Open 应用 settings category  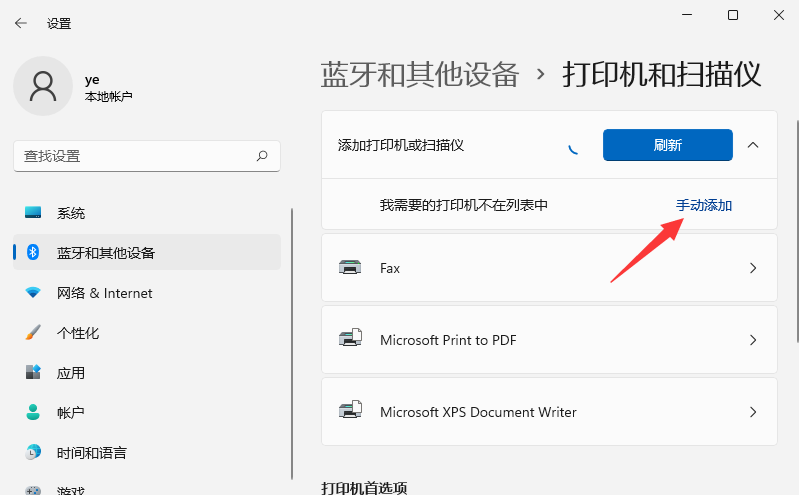147,372
